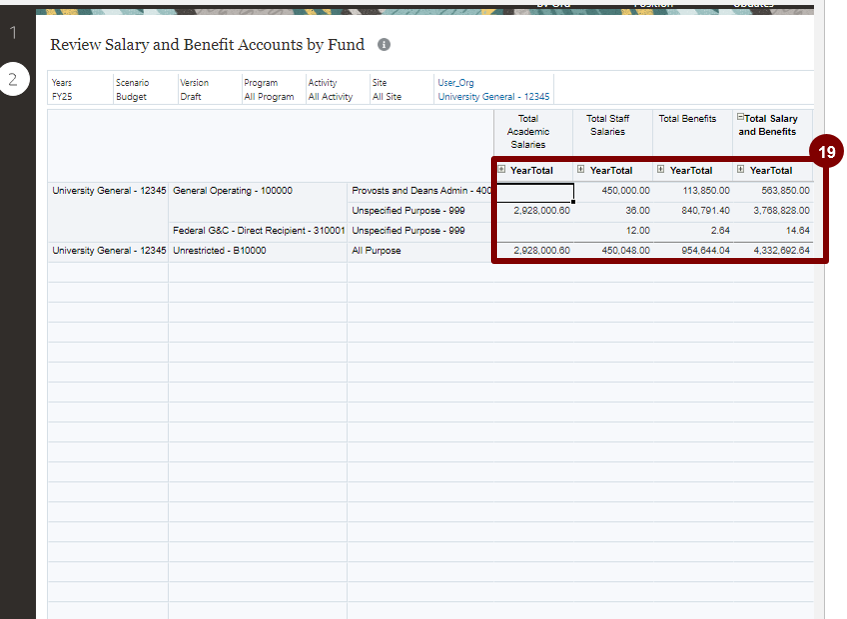
Task: Select the empty Academic Salaries cell for Provosts
Action: coord(534,191)
